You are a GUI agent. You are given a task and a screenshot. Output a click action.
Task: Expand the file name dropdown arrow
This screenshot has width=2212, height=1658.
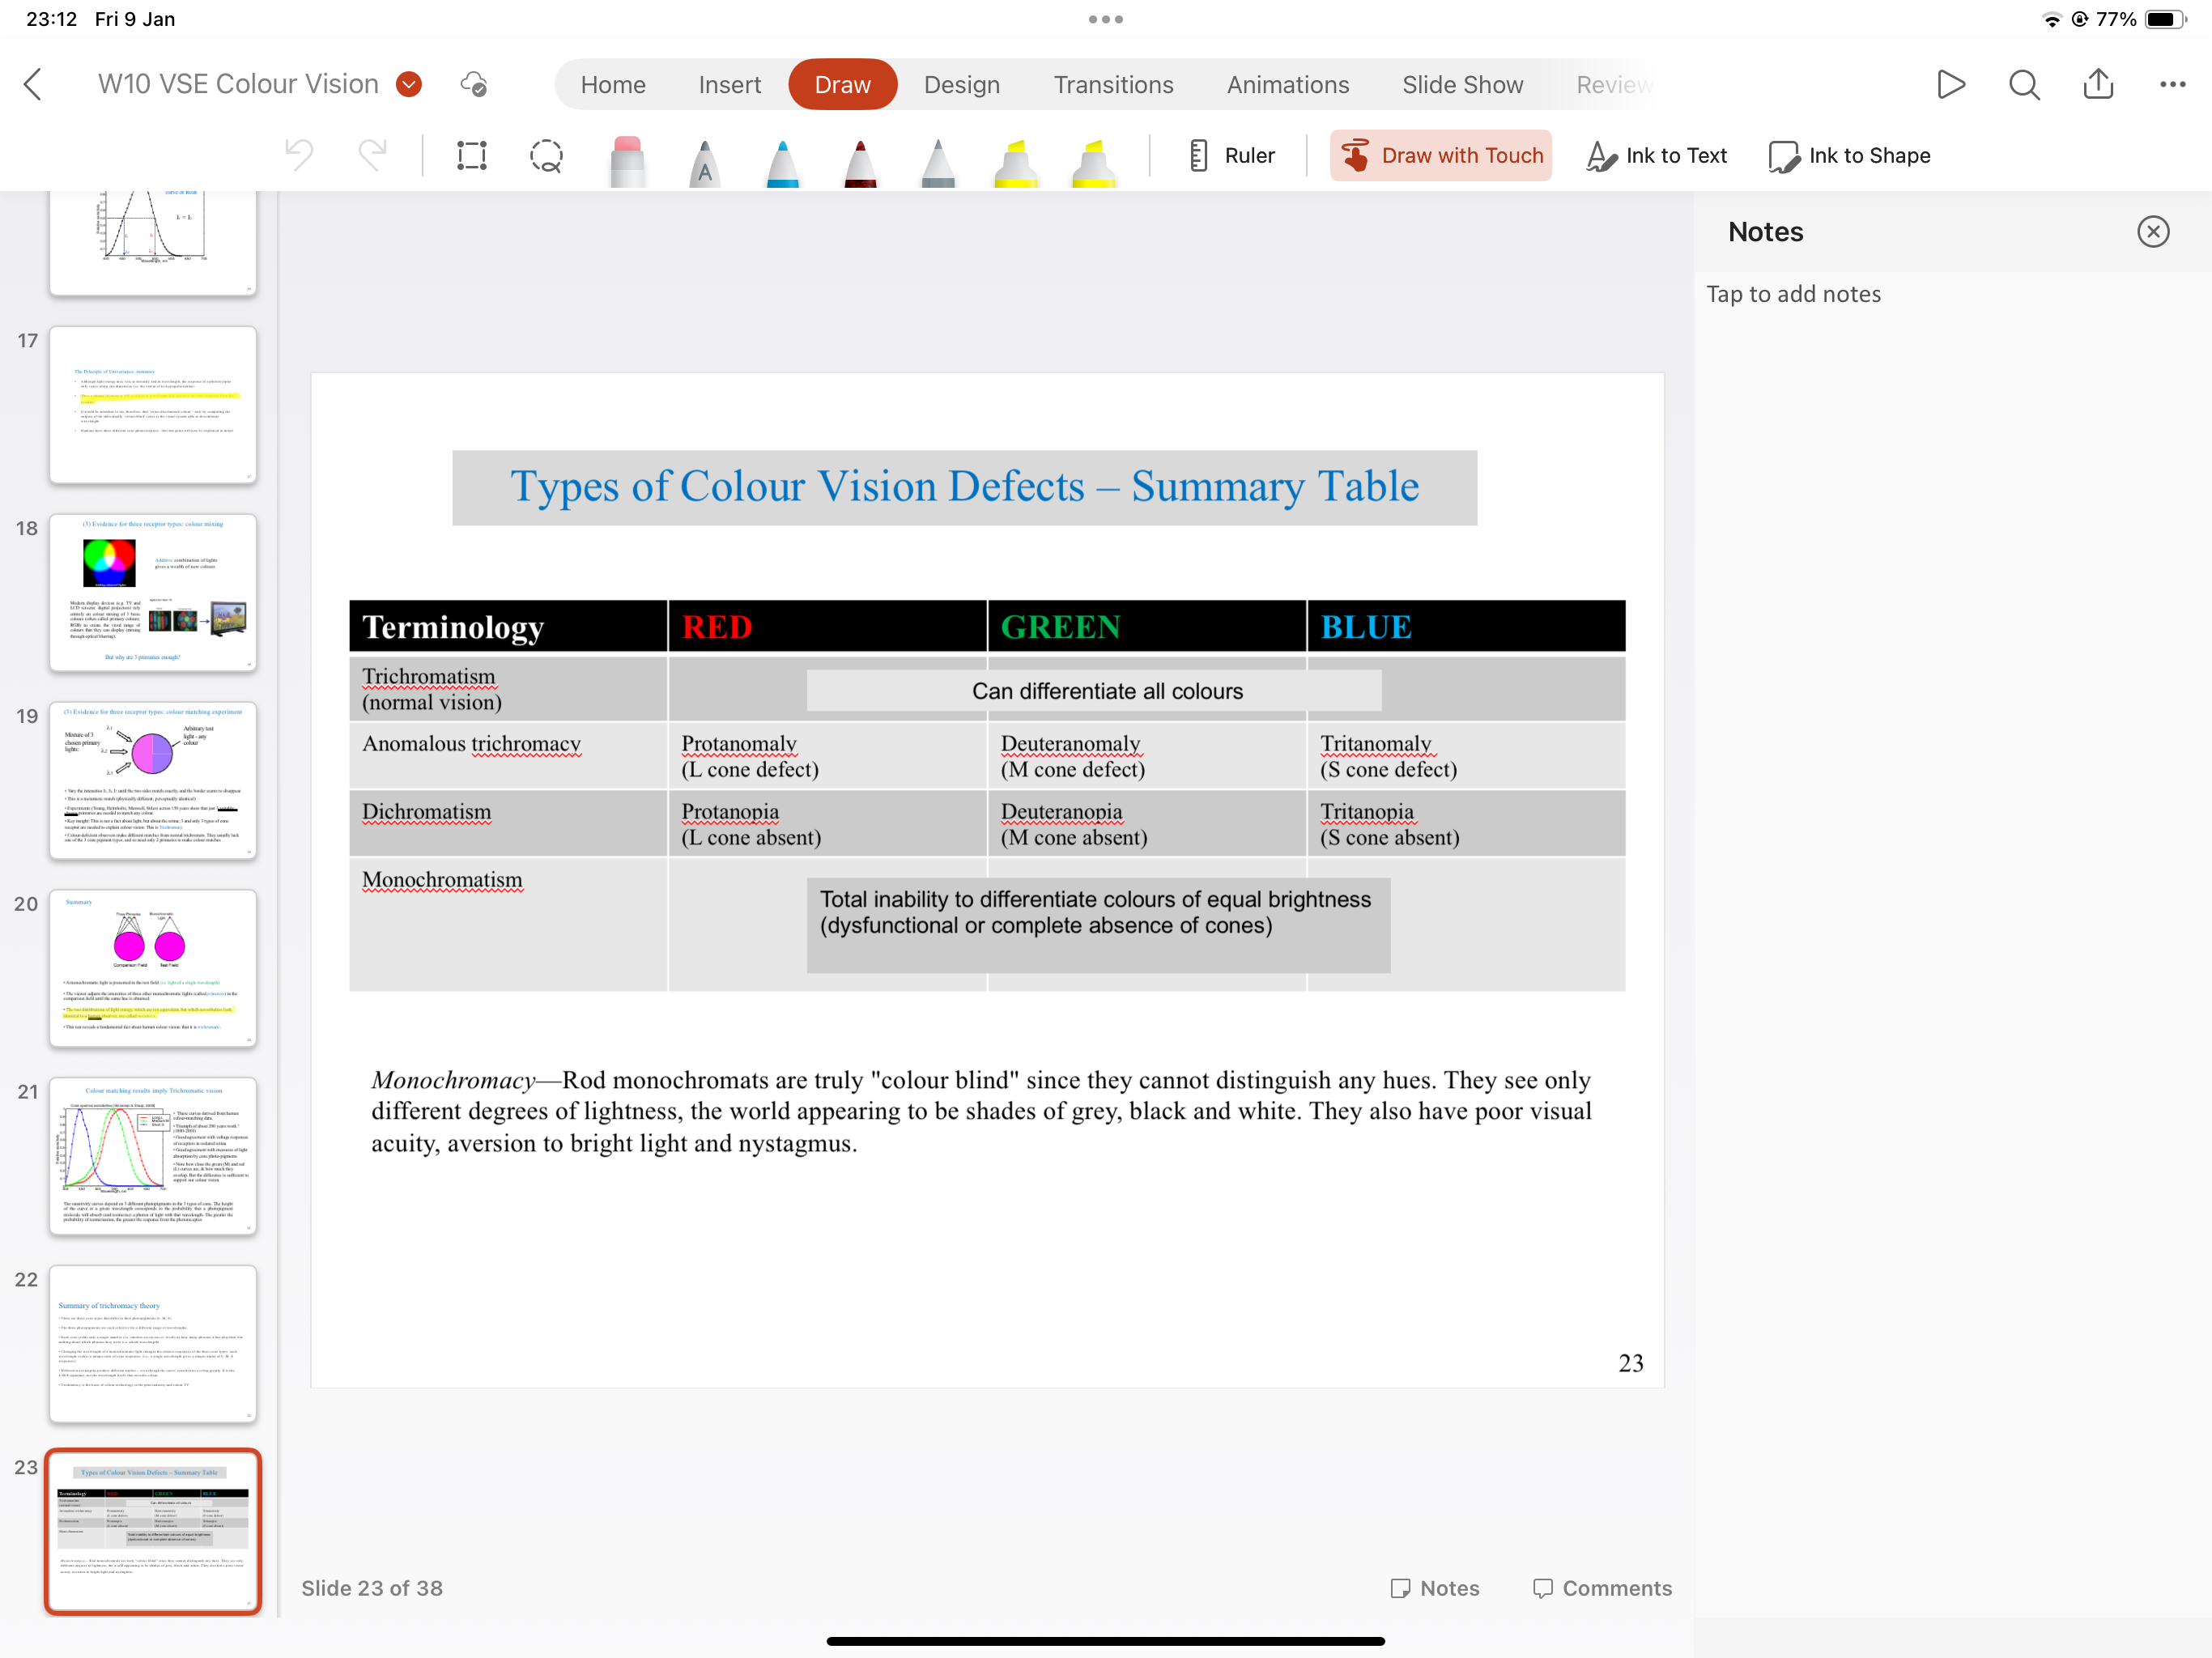pyautogui.click(x=408, y=85)
